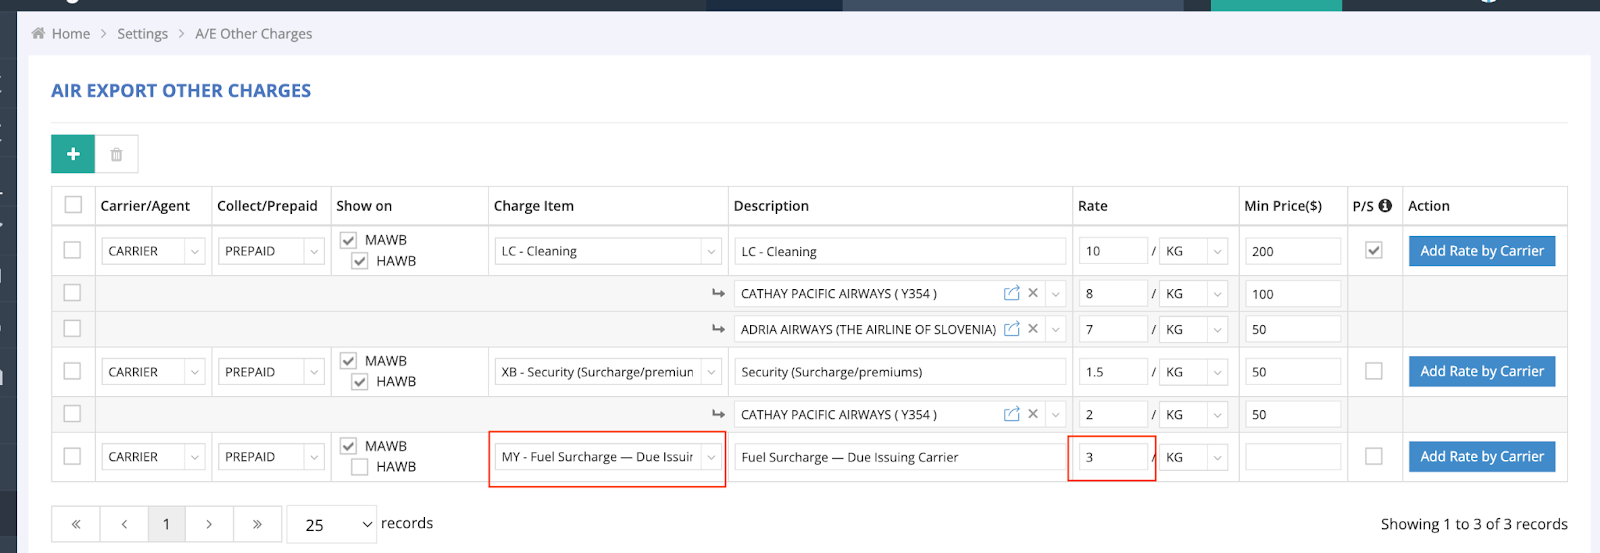Select page 1 in pagination
The height and width of the screenshot is (553, 1600).
tap(166, 524)
